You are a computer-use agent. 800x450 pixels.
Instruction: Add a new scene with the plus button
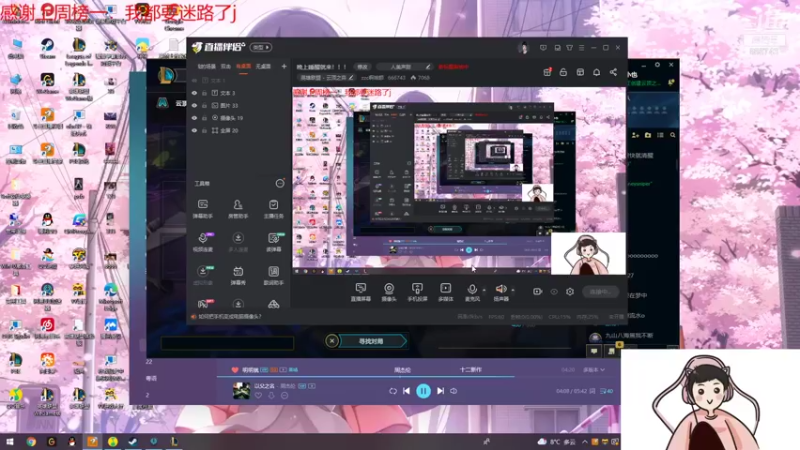[284, 66]
